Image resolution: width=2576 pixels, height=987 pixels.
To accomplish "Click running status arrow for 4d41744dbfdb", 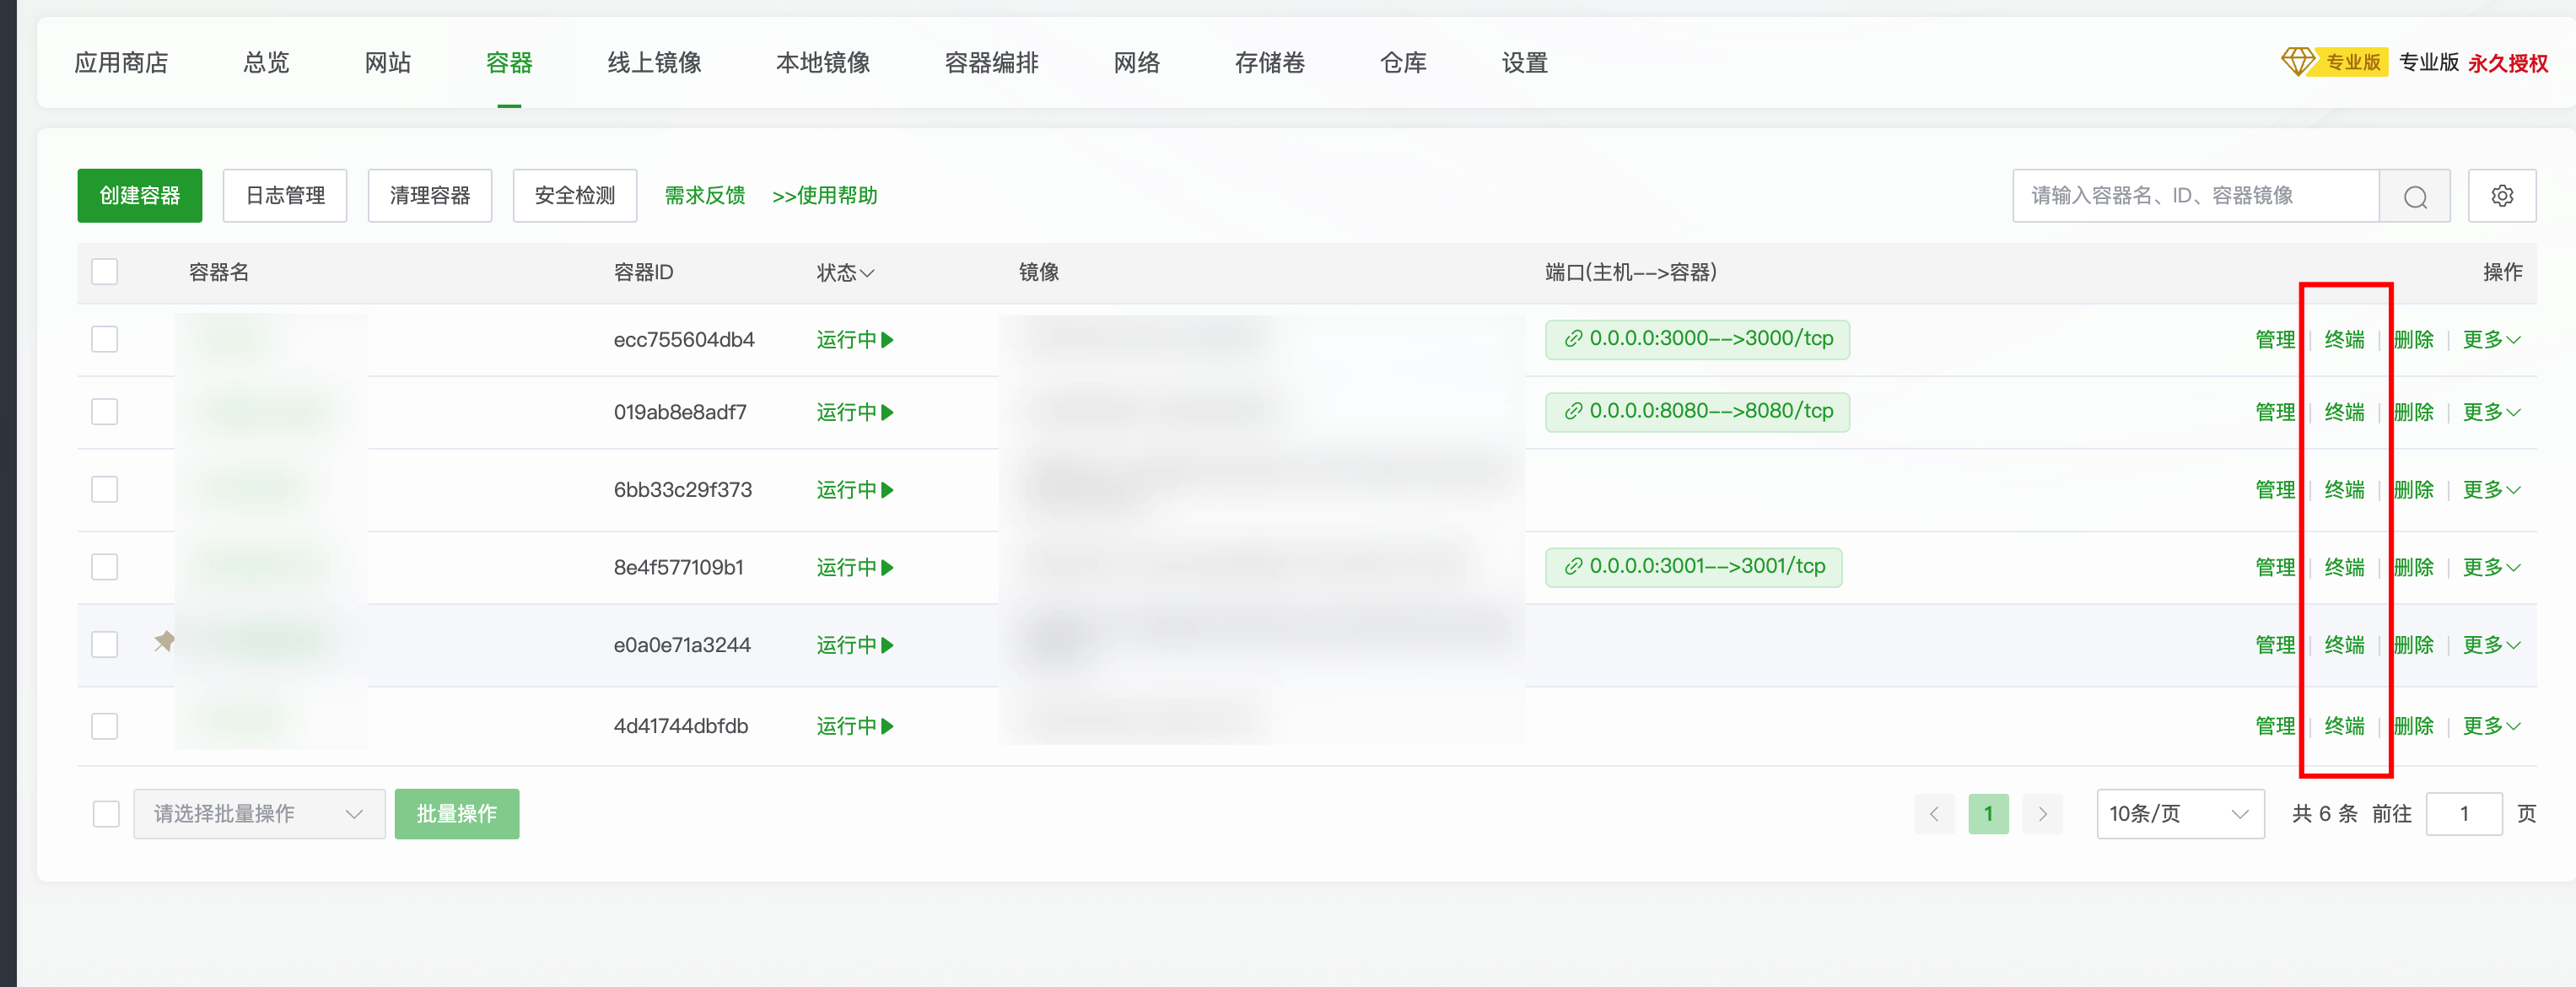I will click(x=887, y=726).
